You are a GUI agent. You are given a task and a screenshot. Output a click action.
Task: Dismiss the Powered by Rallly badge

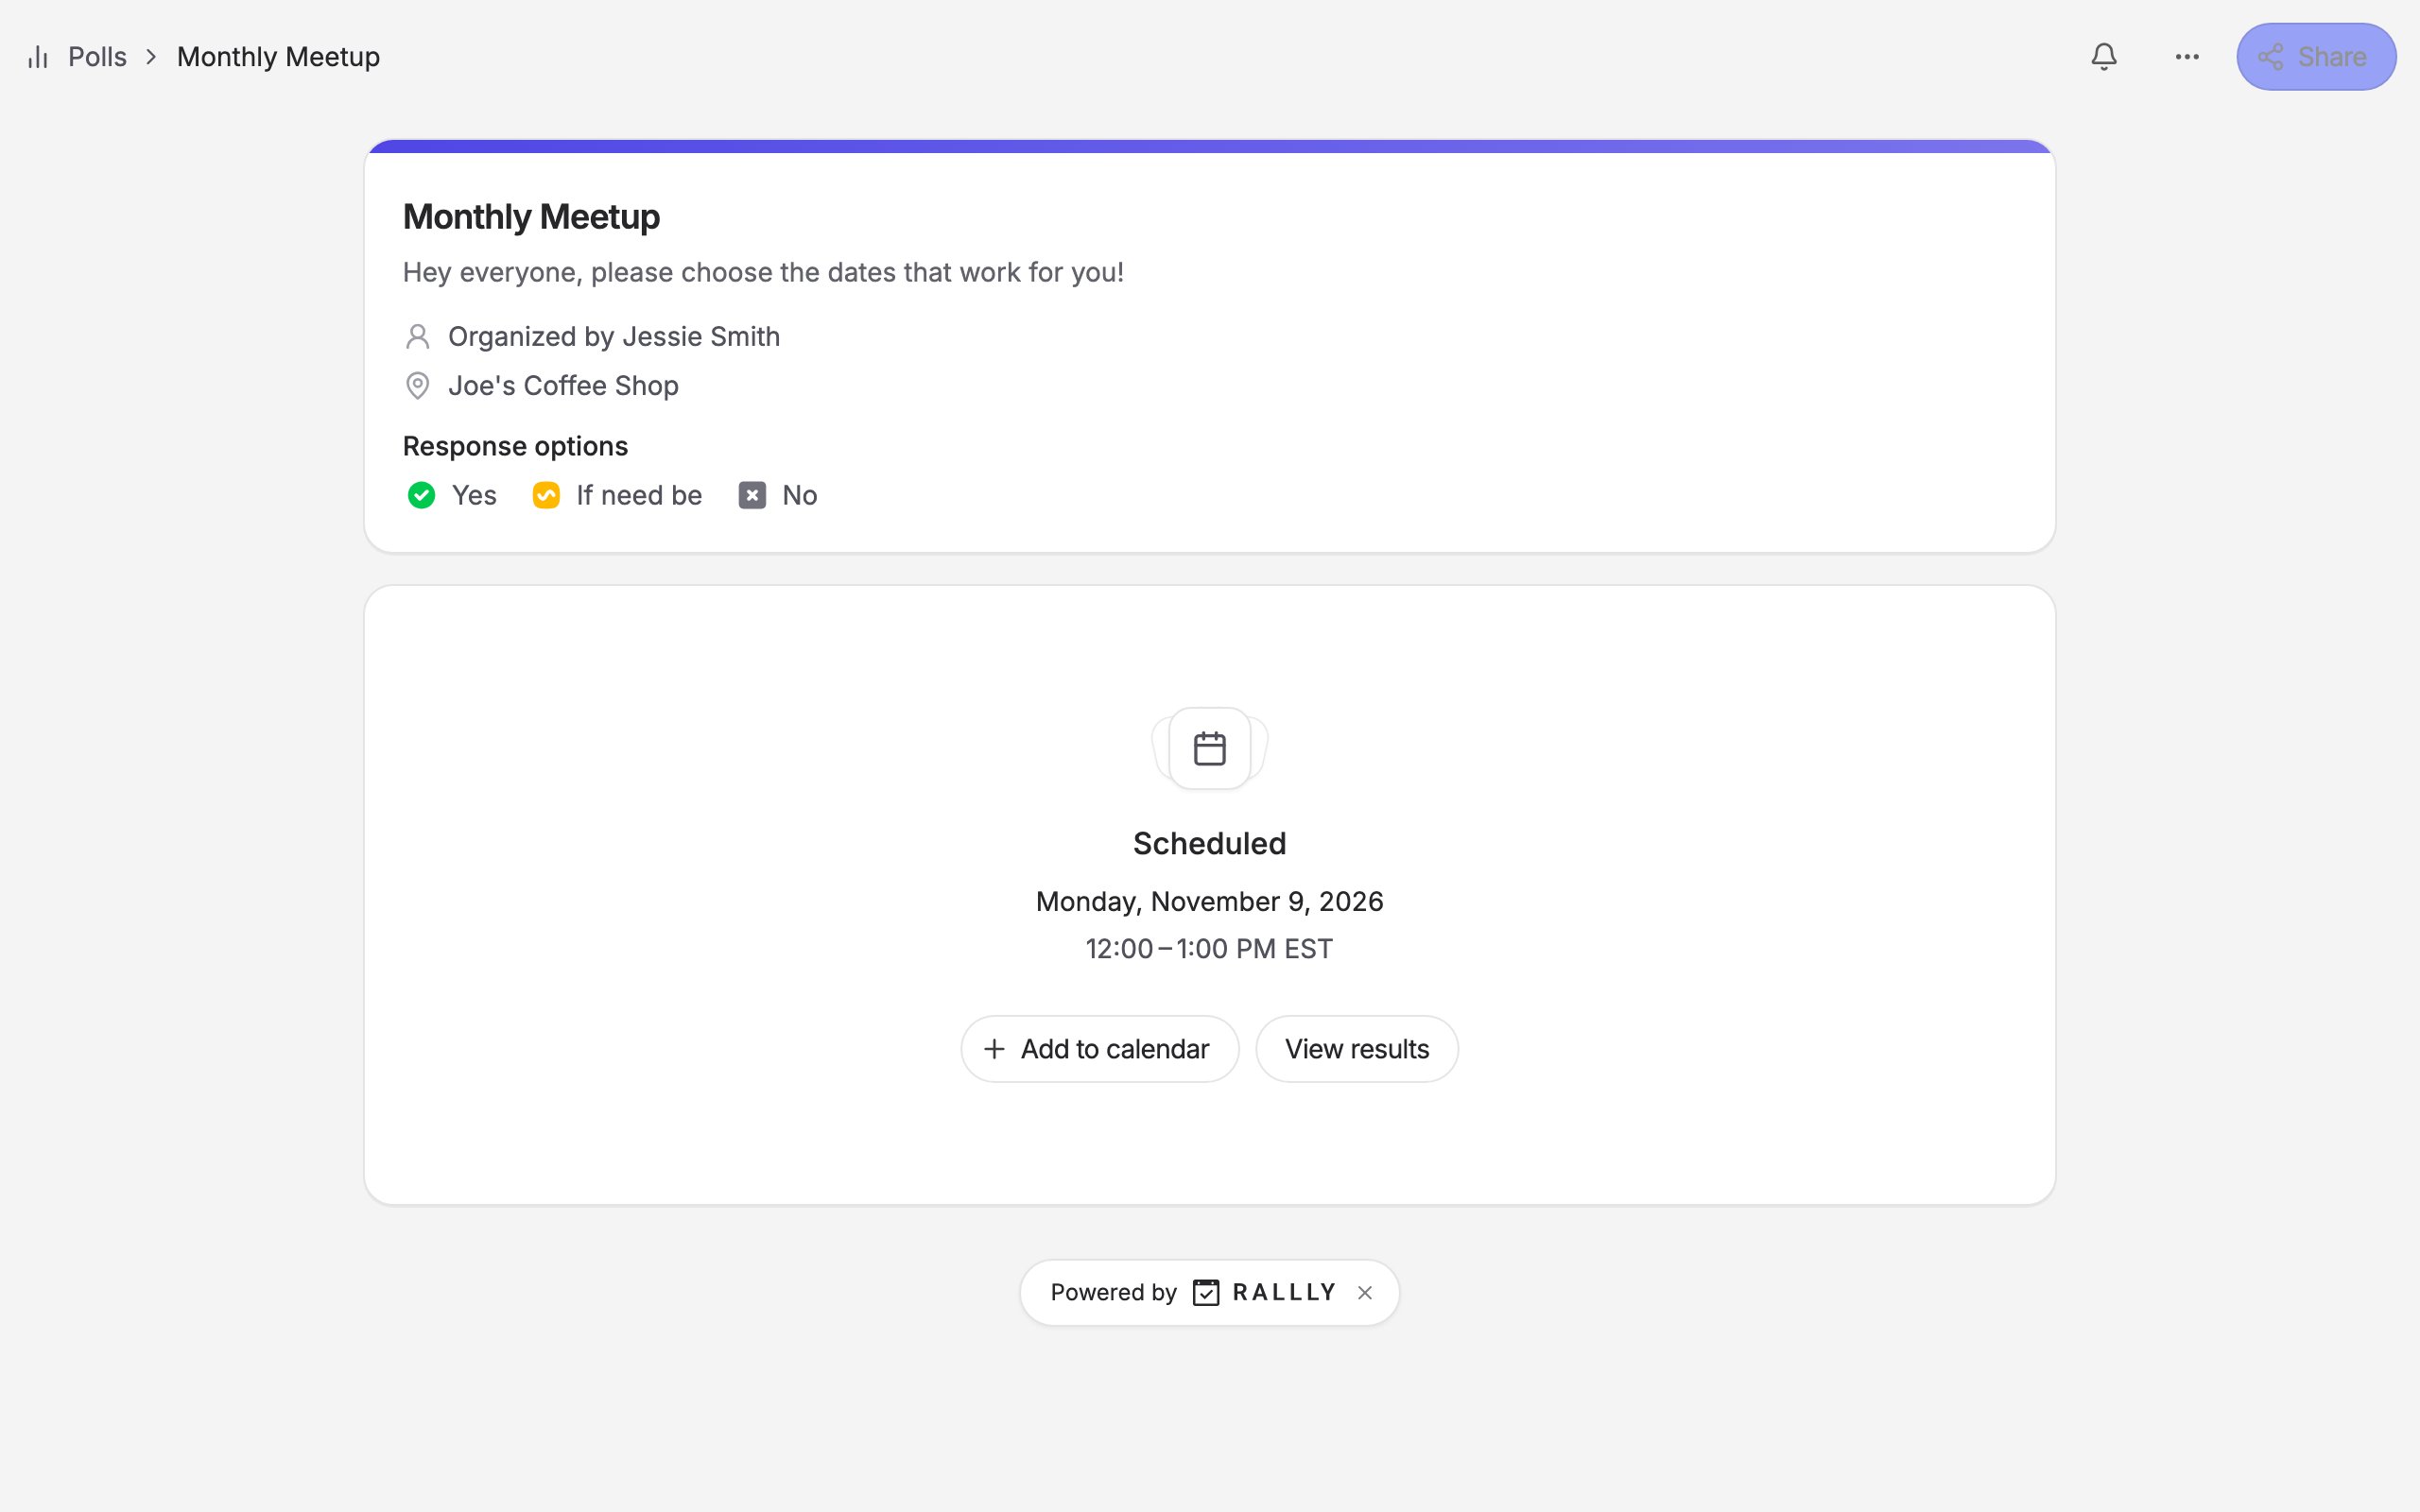point(1365,1293)
